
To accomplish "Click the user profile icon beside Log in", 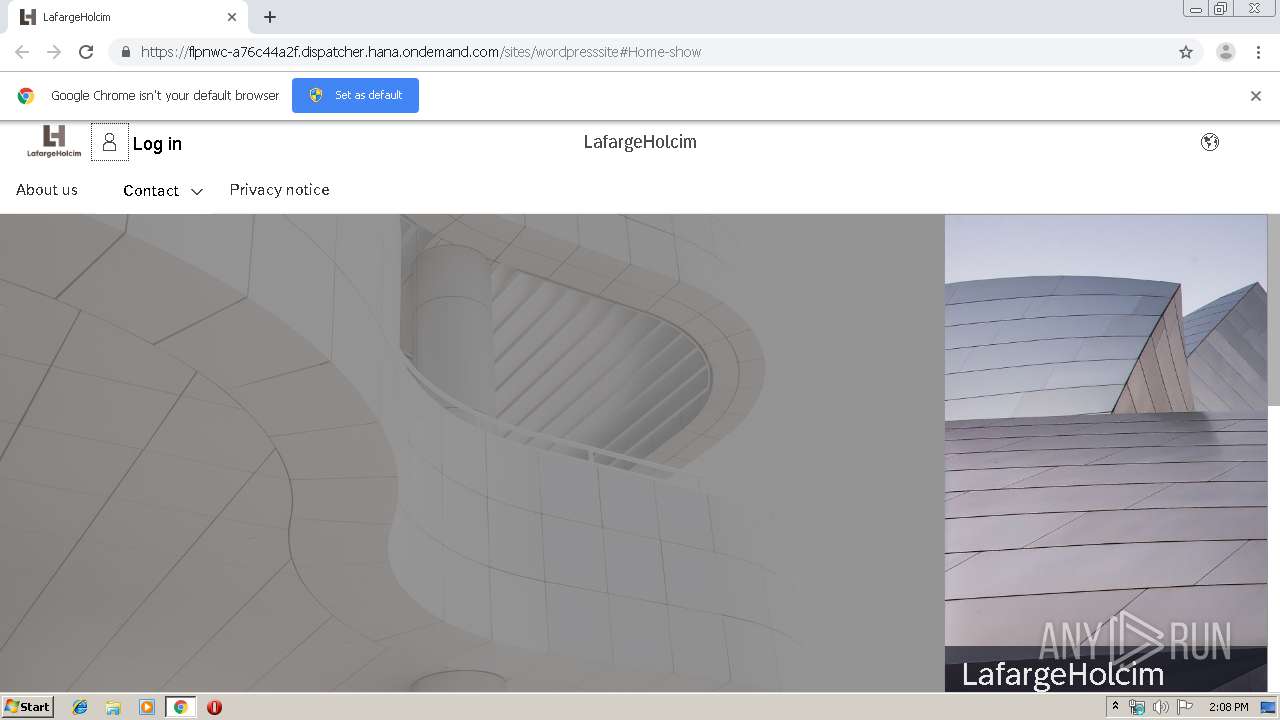I will click(110, 142).
